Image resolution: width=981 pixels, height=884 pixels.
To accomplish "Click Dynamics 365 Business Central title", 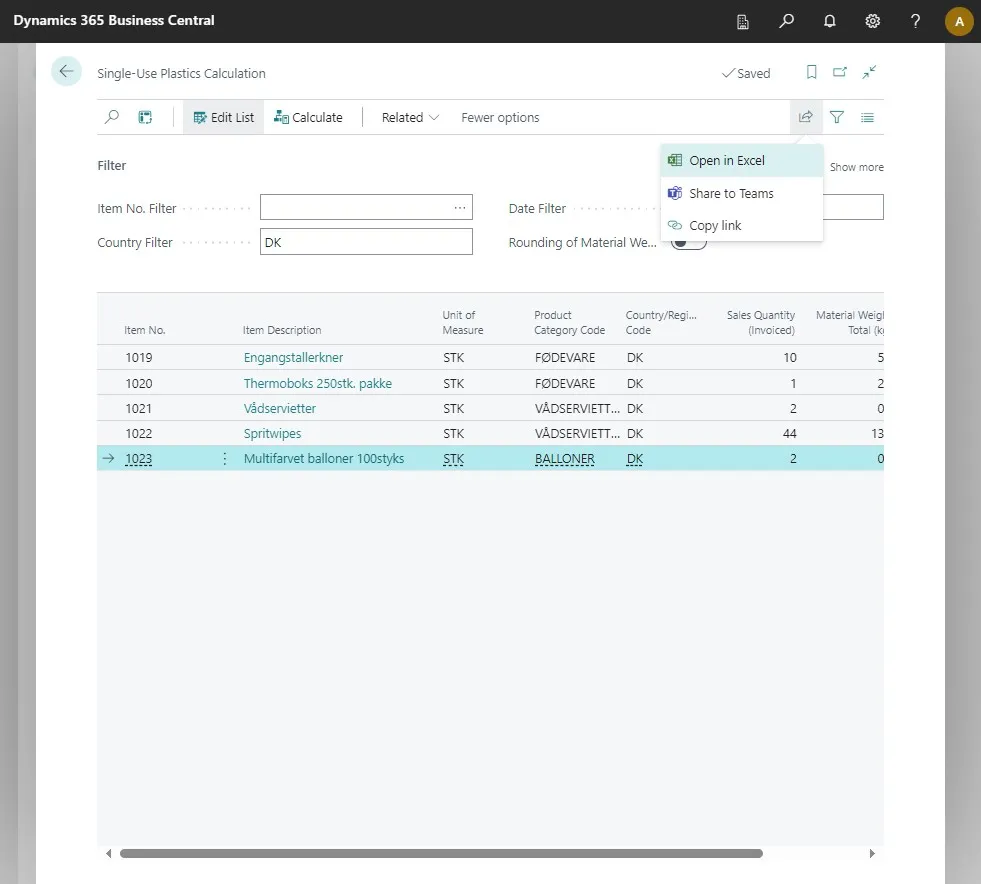I will pyautogui.click(x=114, y=21).
